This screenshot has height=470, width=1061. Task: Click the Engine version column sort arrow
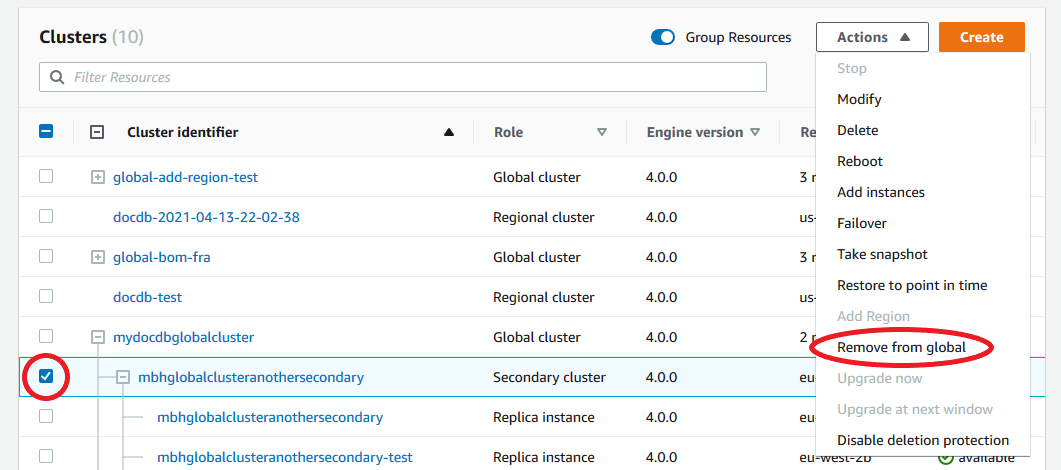point(755,132)
